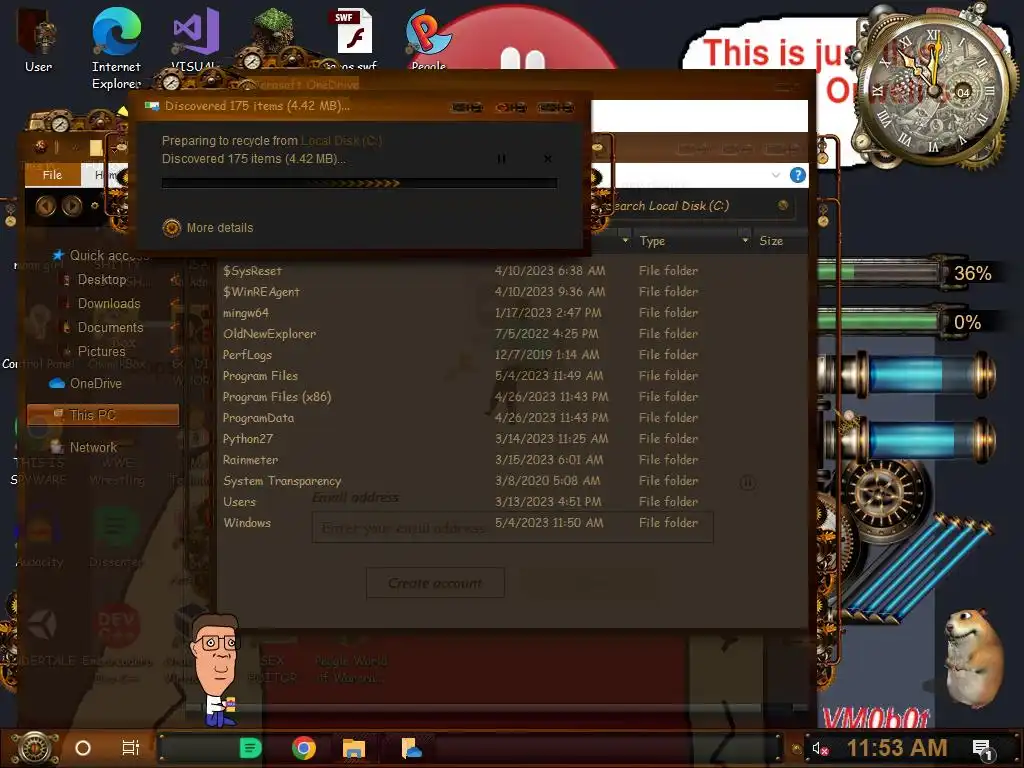Image resolution: width=1024 pixels, height=768 pixels.
Task: Click the email address input field
Action: (513, 528)
